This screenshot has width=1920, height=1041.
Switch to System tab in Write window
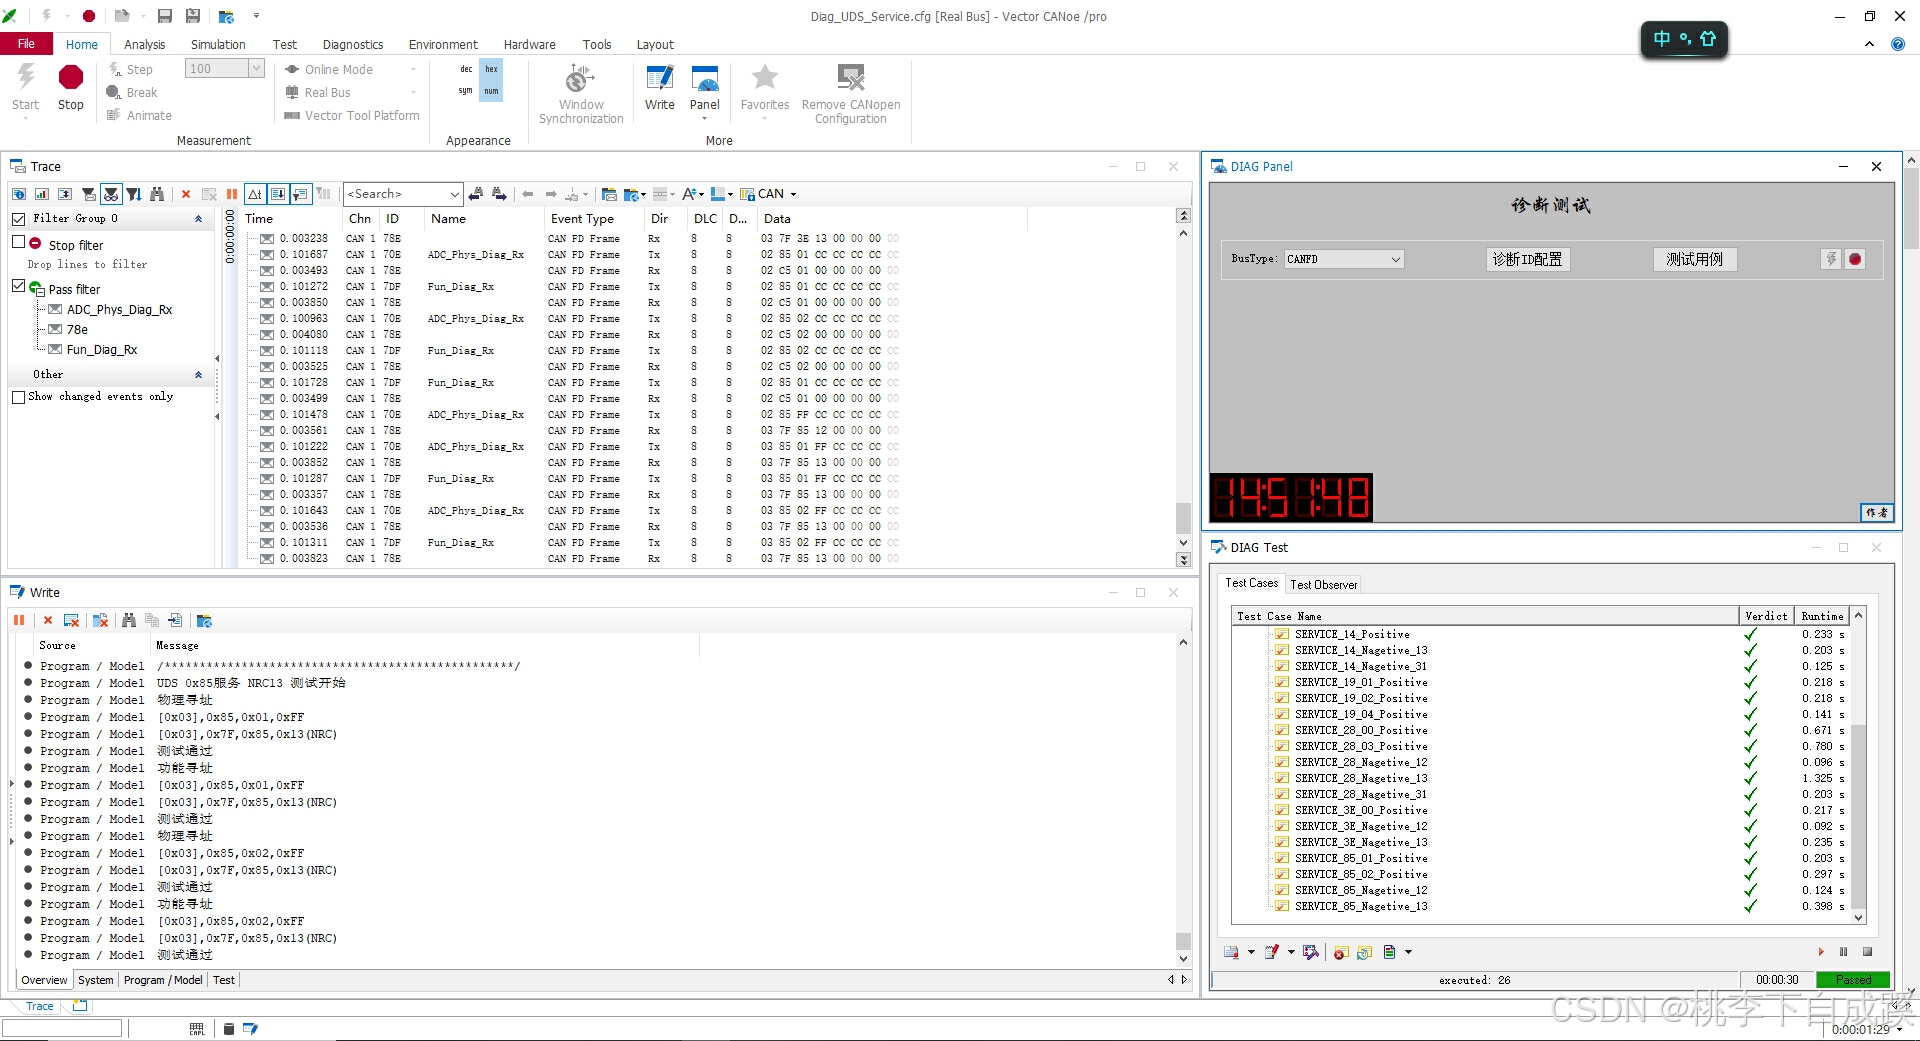96,980
